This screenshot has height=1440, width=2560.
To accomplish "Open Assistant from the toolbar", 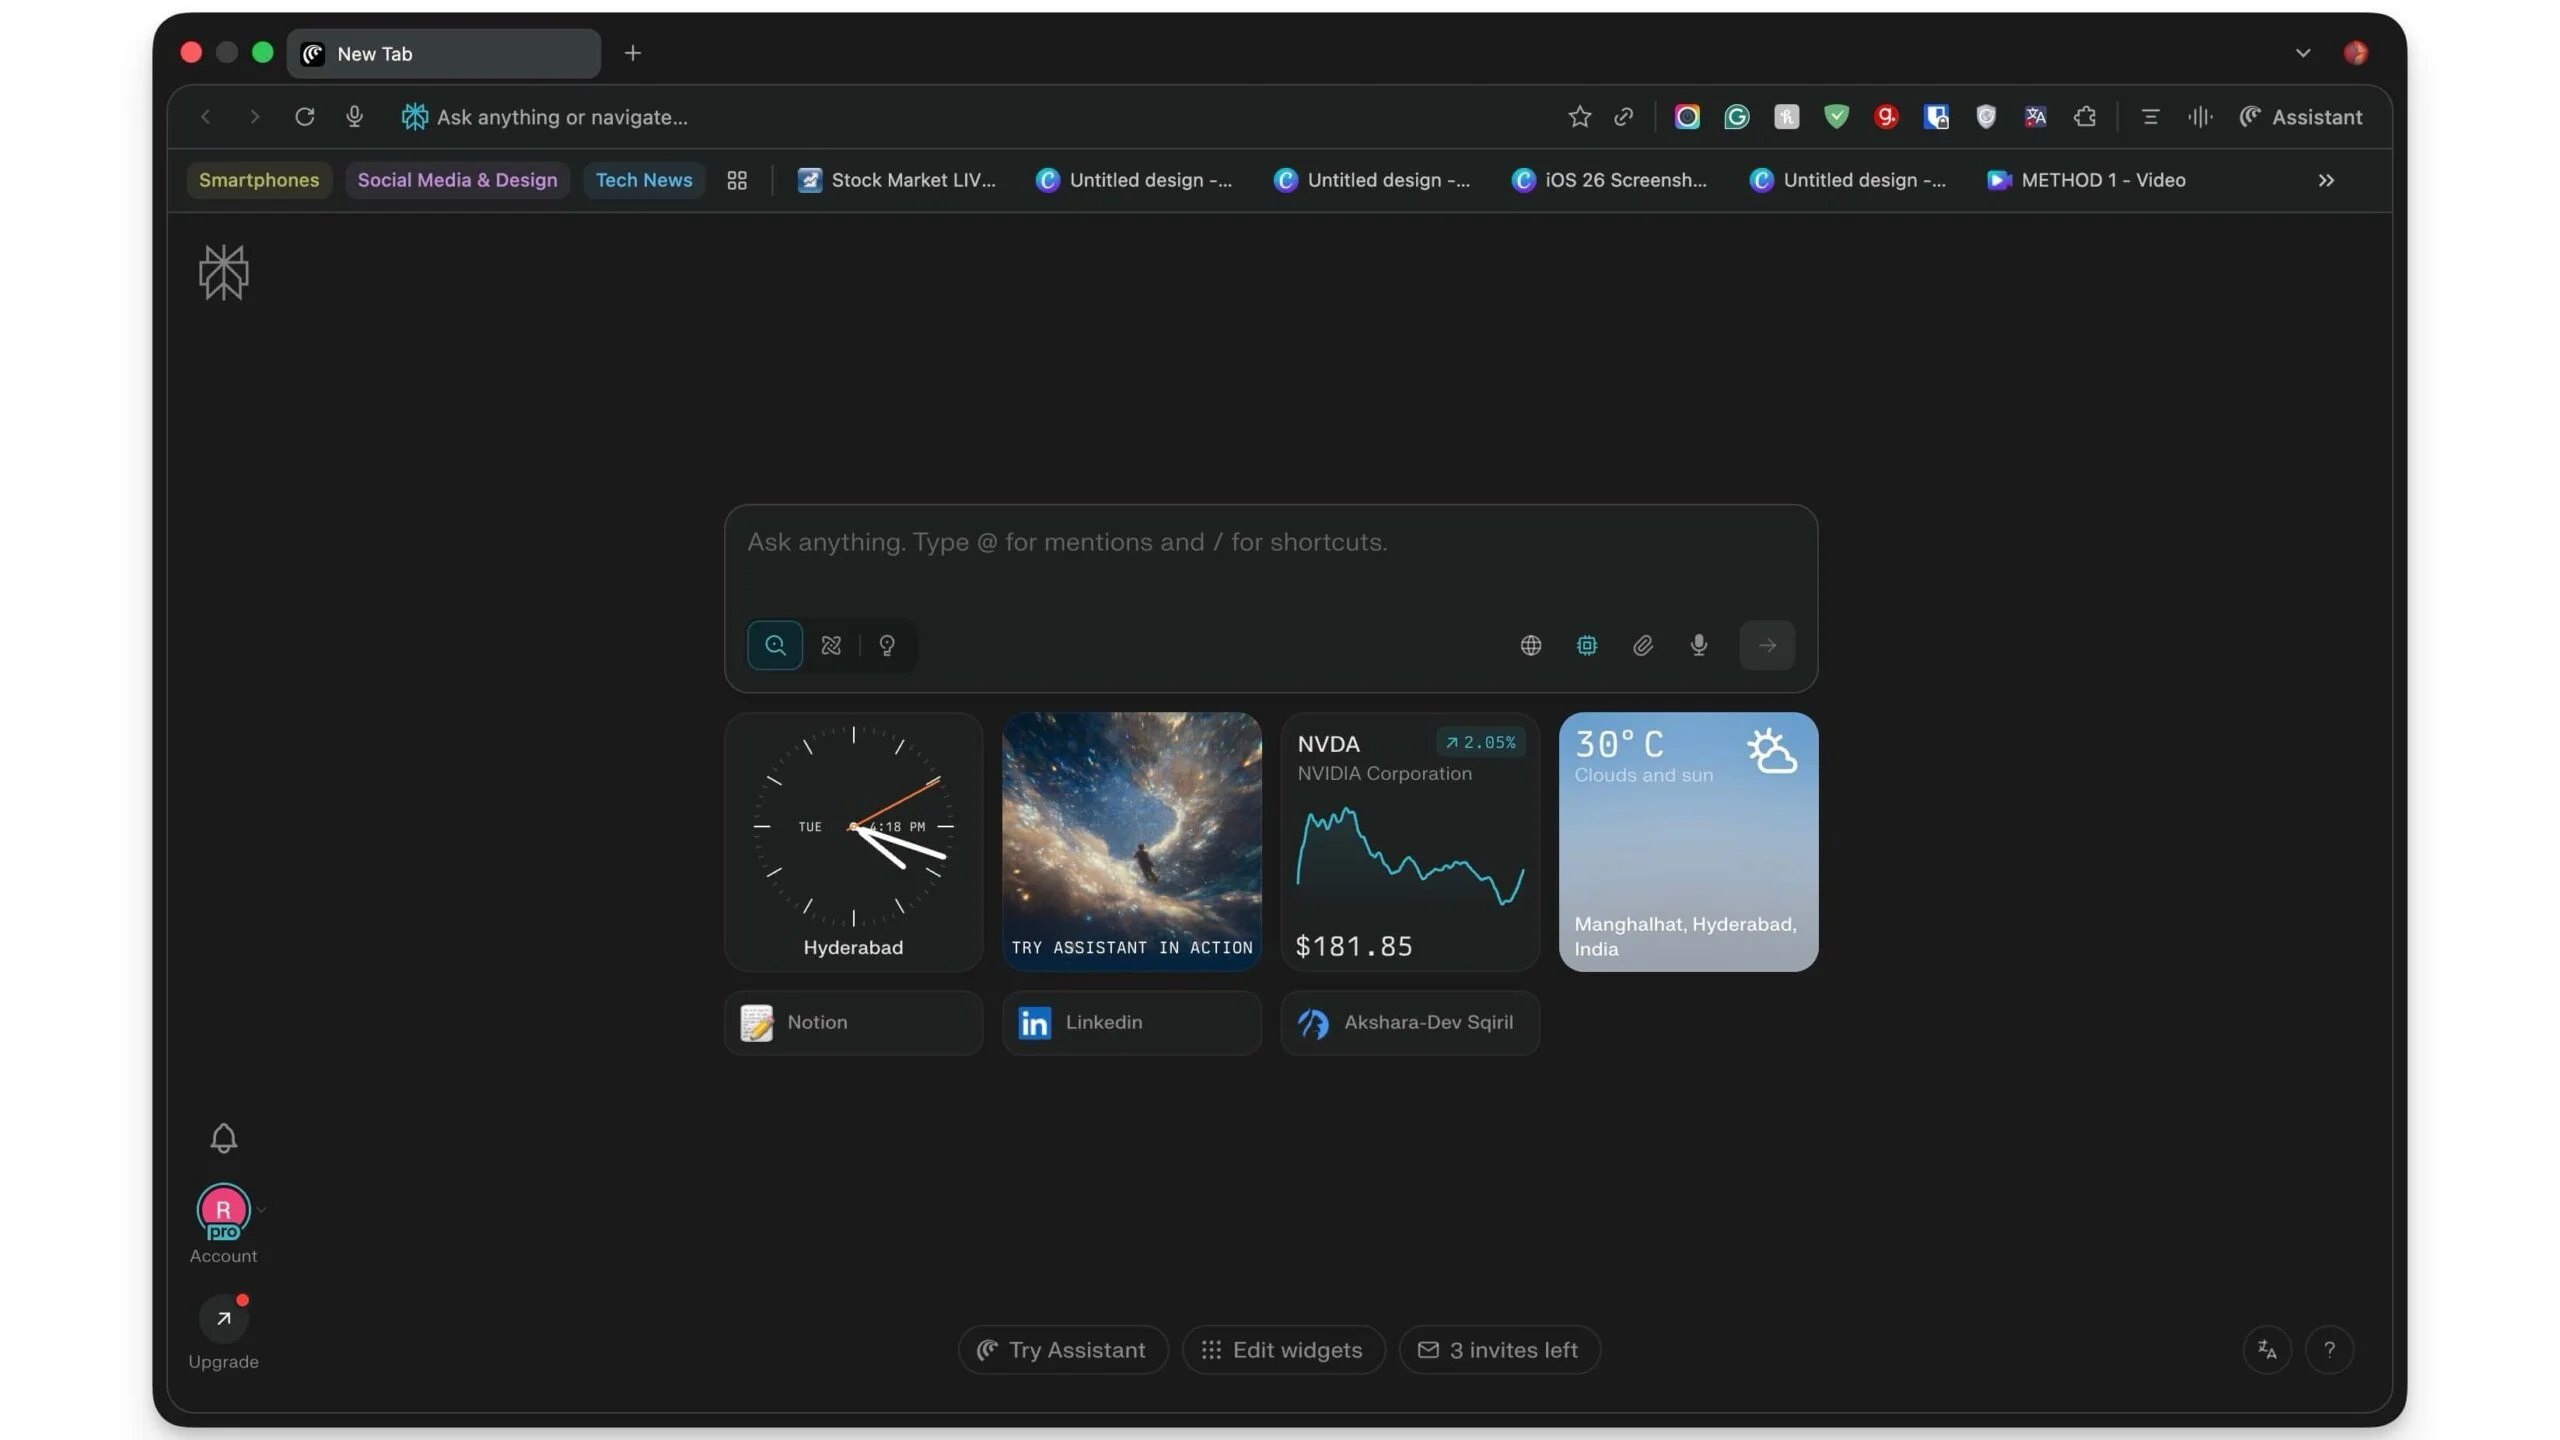I will coord(2303,117).
